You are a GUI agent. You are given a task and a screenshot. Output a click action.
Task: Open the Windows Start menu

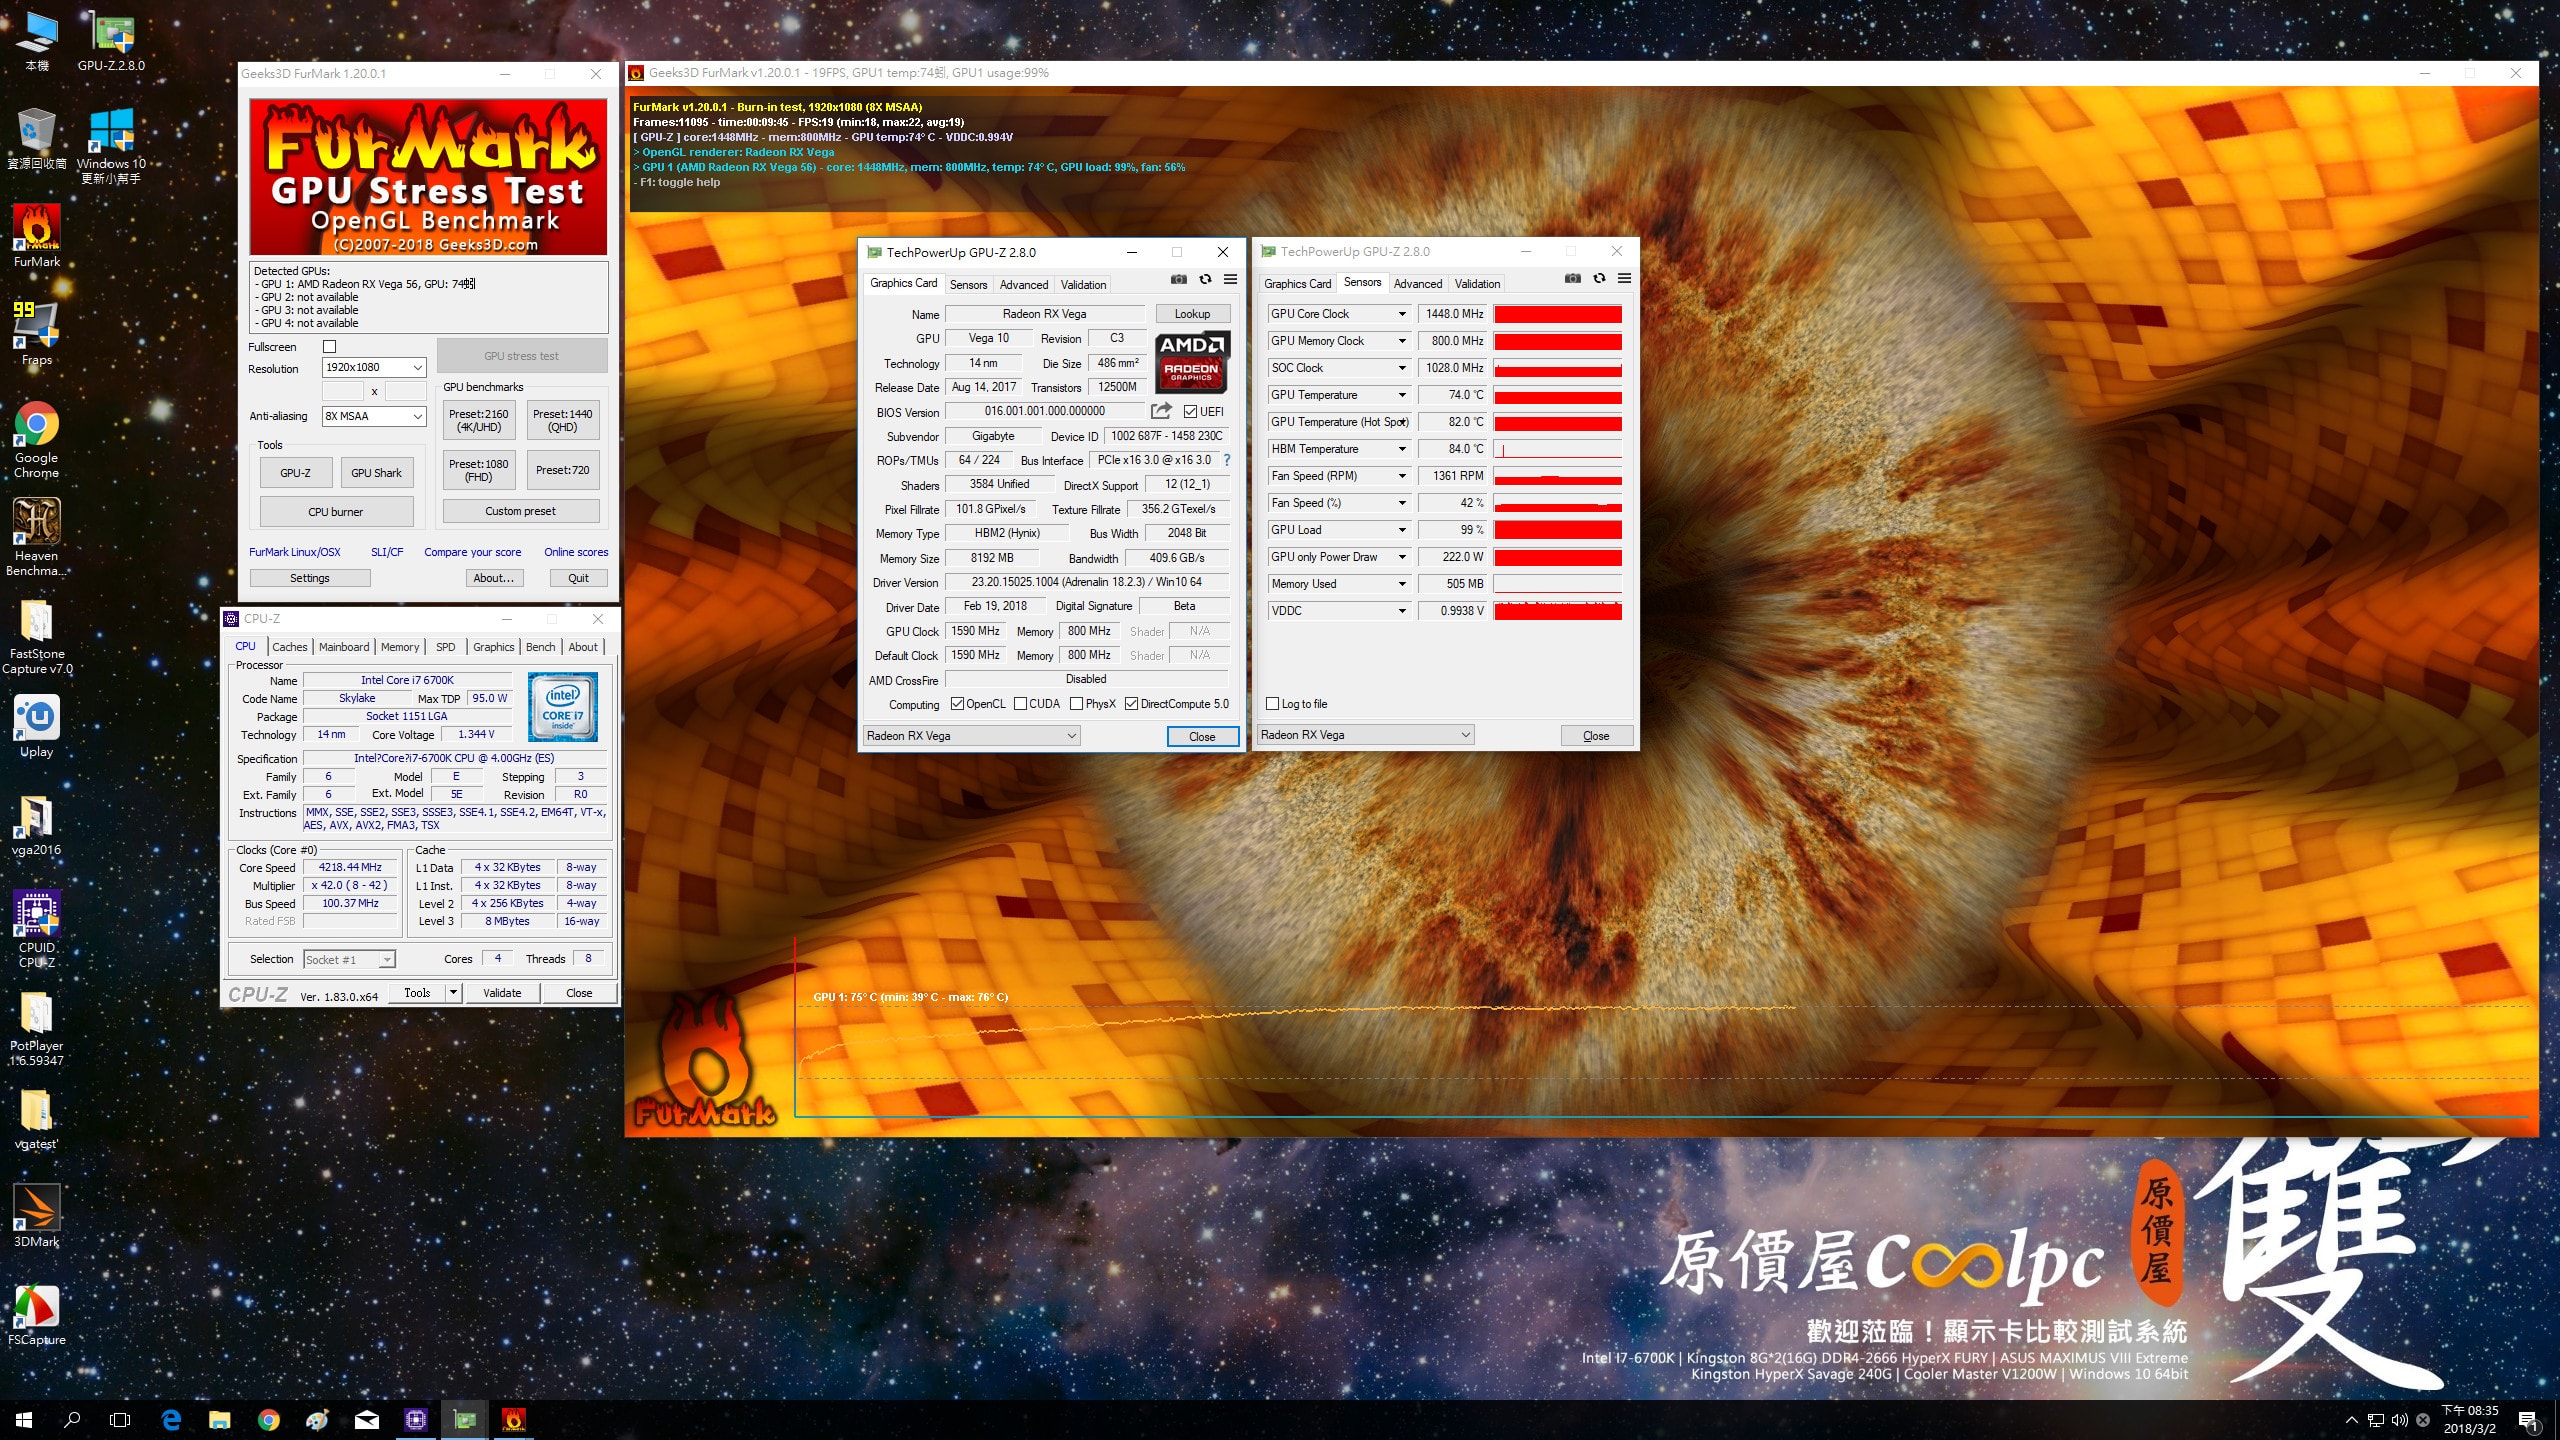coord(24,1419)
